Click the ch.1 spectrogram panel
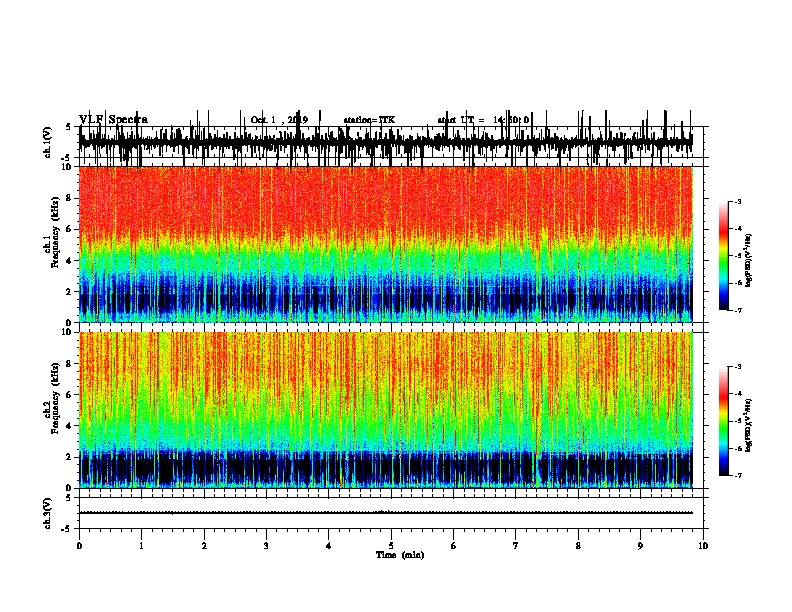Image resolution: width=792 pixels, height=612 pixels. [x=385, y=244]
